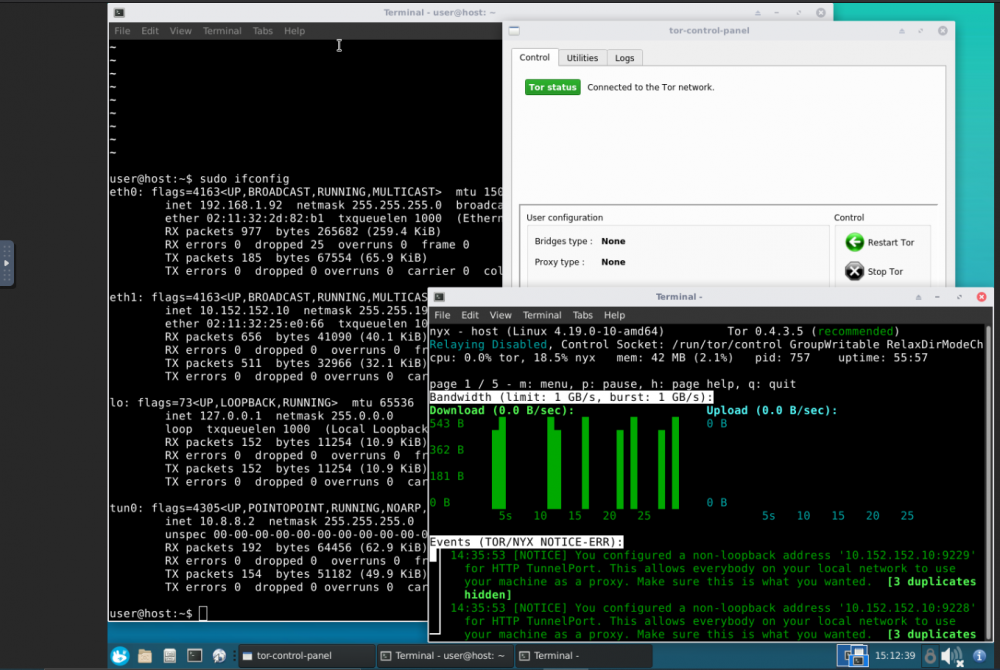The width and height of the screenshot is (1000, 670).
Task: Click the blue info tray icon
Action: click(979, 656)
